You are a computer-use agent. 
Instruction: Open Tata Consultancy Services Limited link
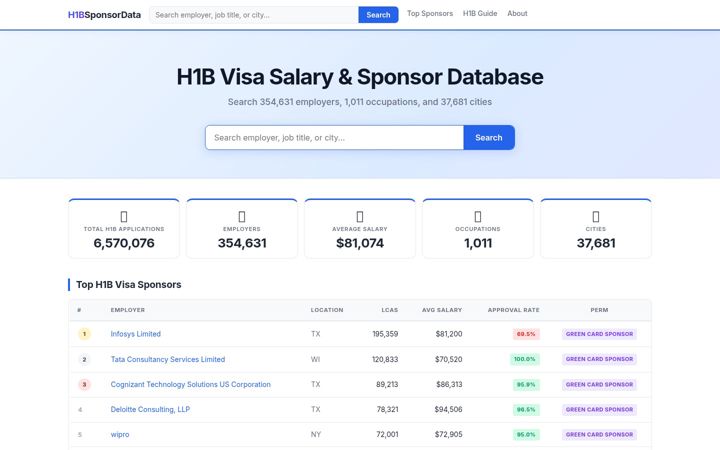(168, 359)
